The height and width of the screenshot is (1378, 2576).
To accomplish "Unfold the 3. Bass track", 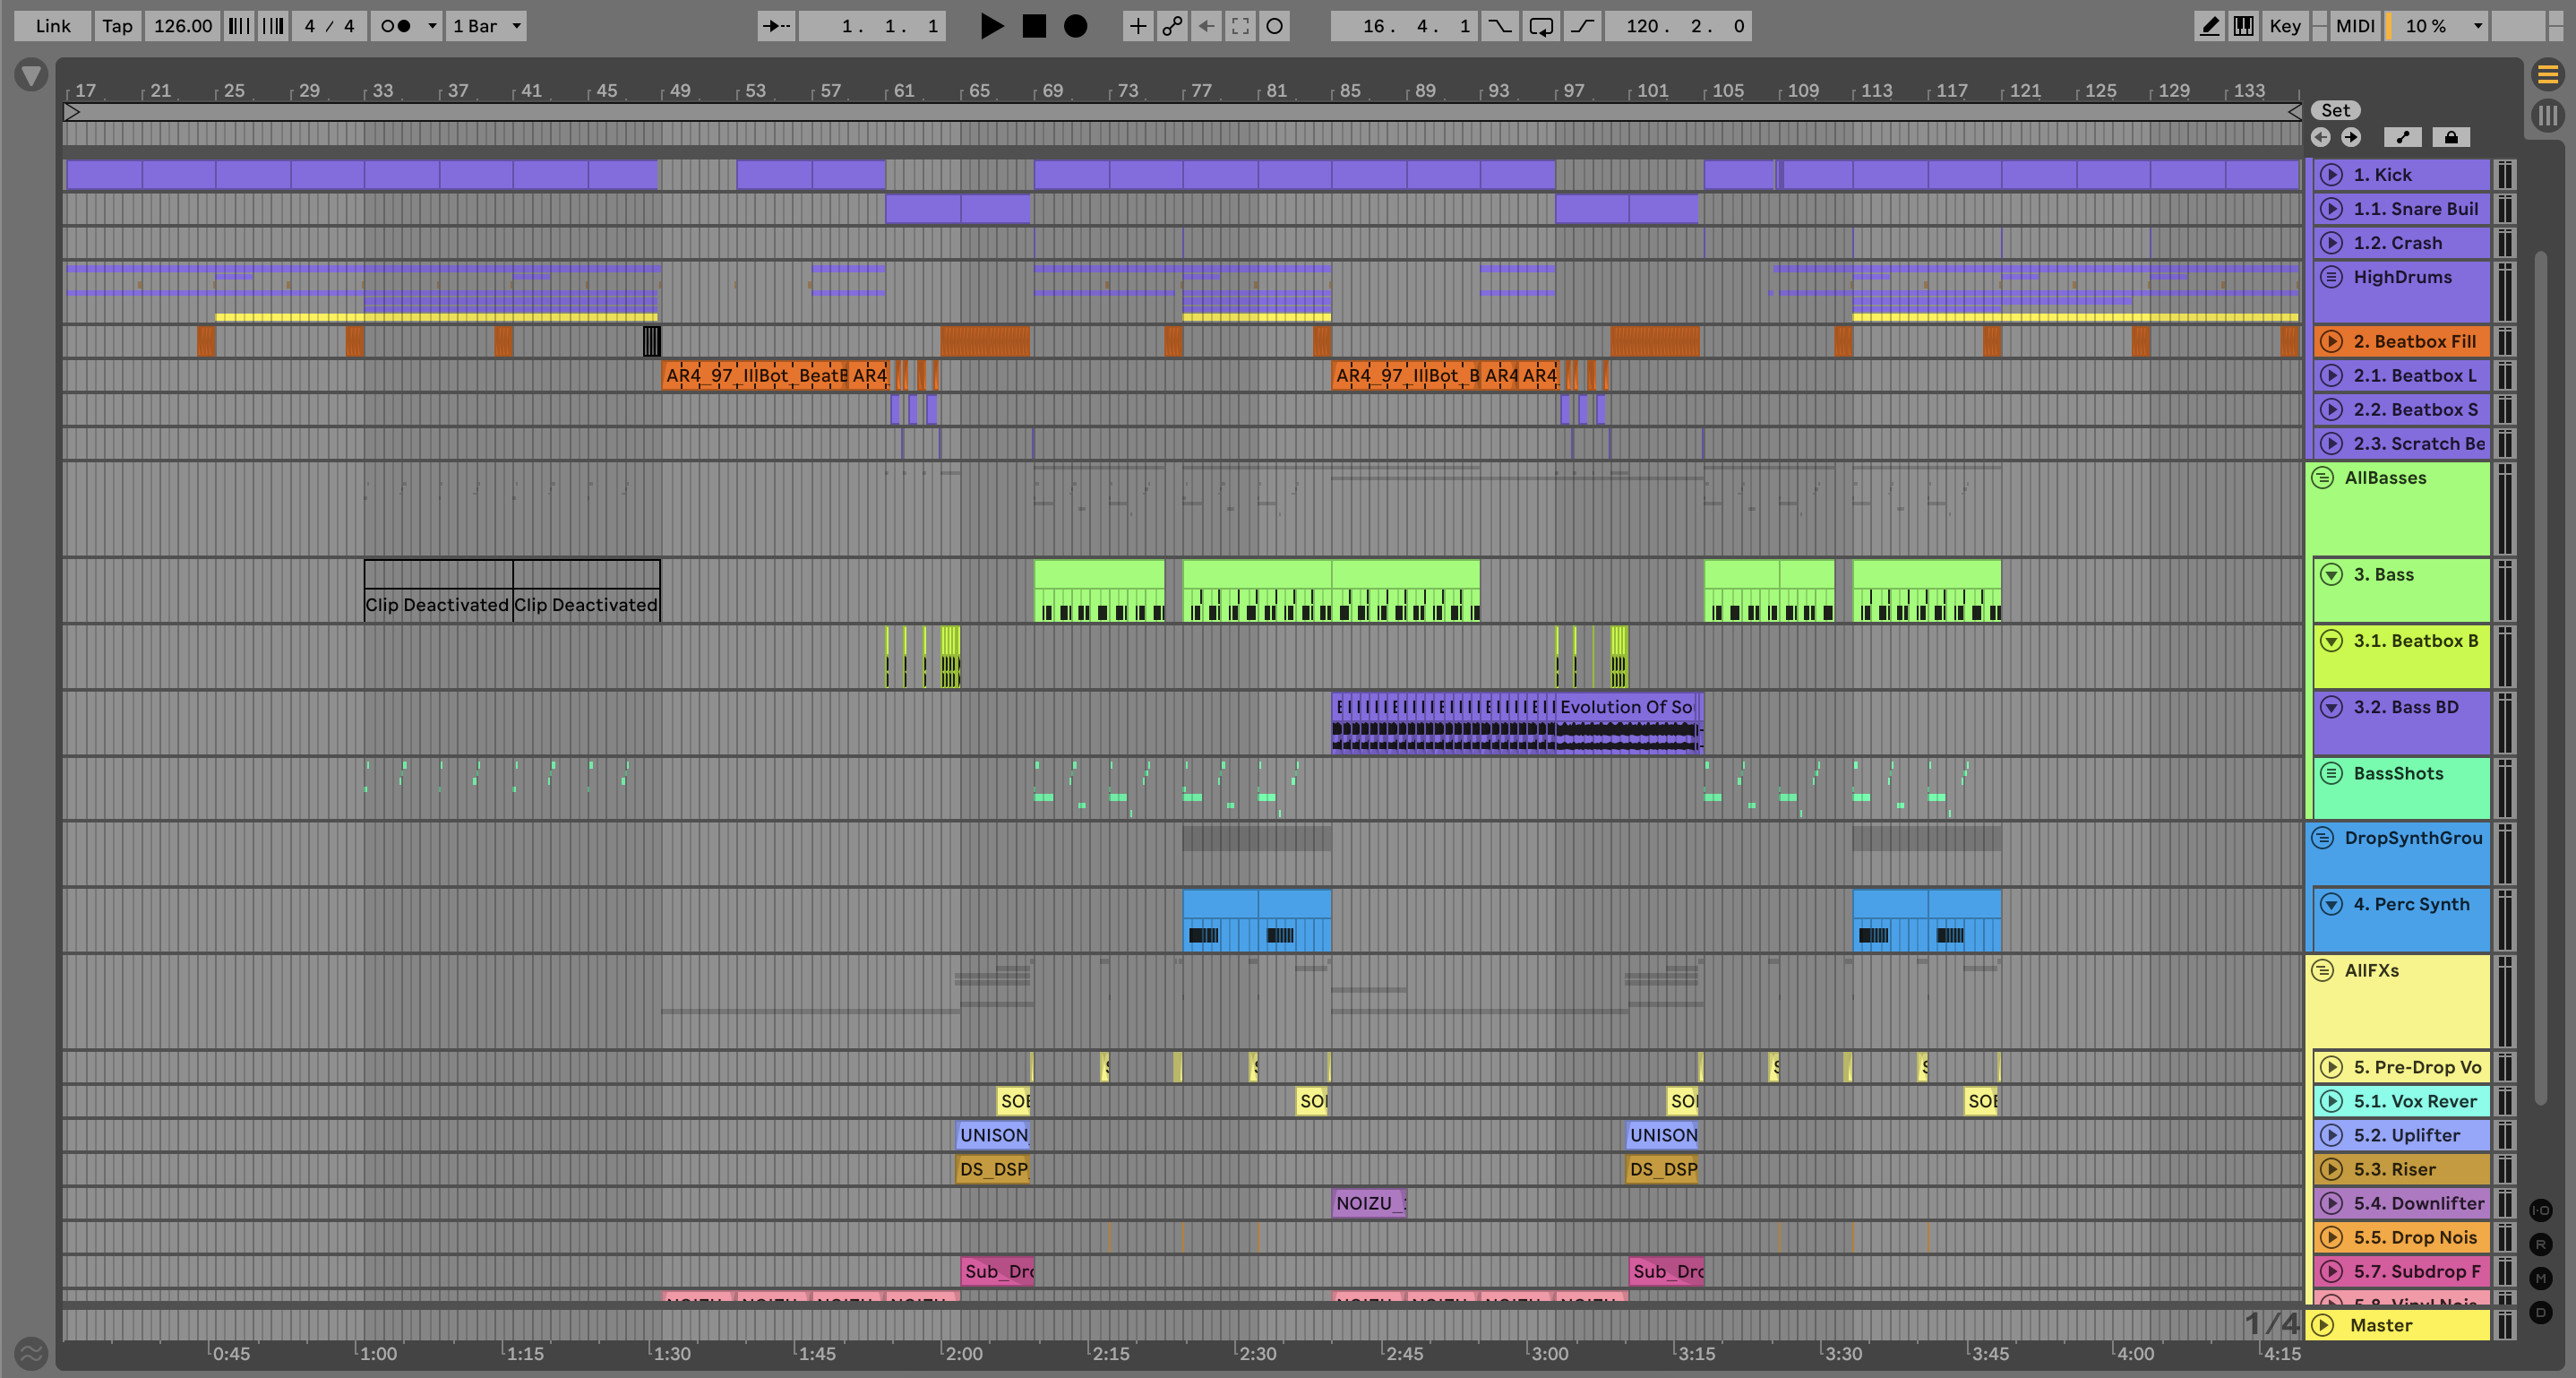I will [2331, 574].
